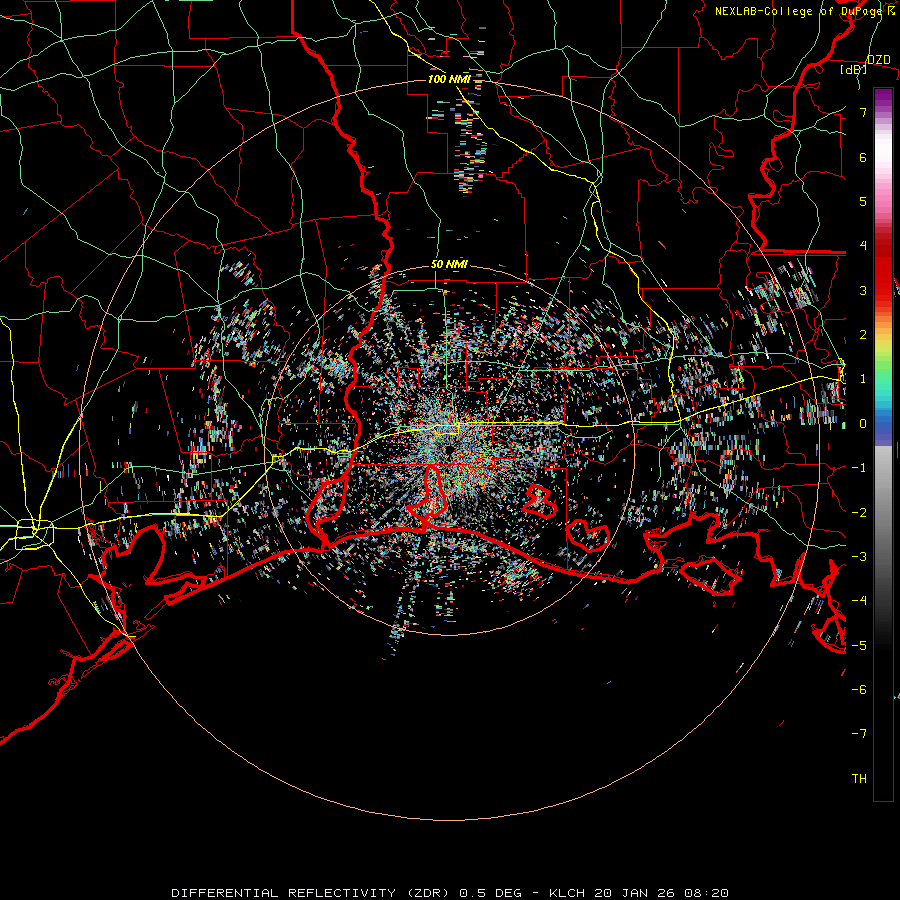The width and height of the screenshot is (900, 900).
Task: Click the KLCH 20 JAN 26 08:20 timestamp
Action: 638,893
